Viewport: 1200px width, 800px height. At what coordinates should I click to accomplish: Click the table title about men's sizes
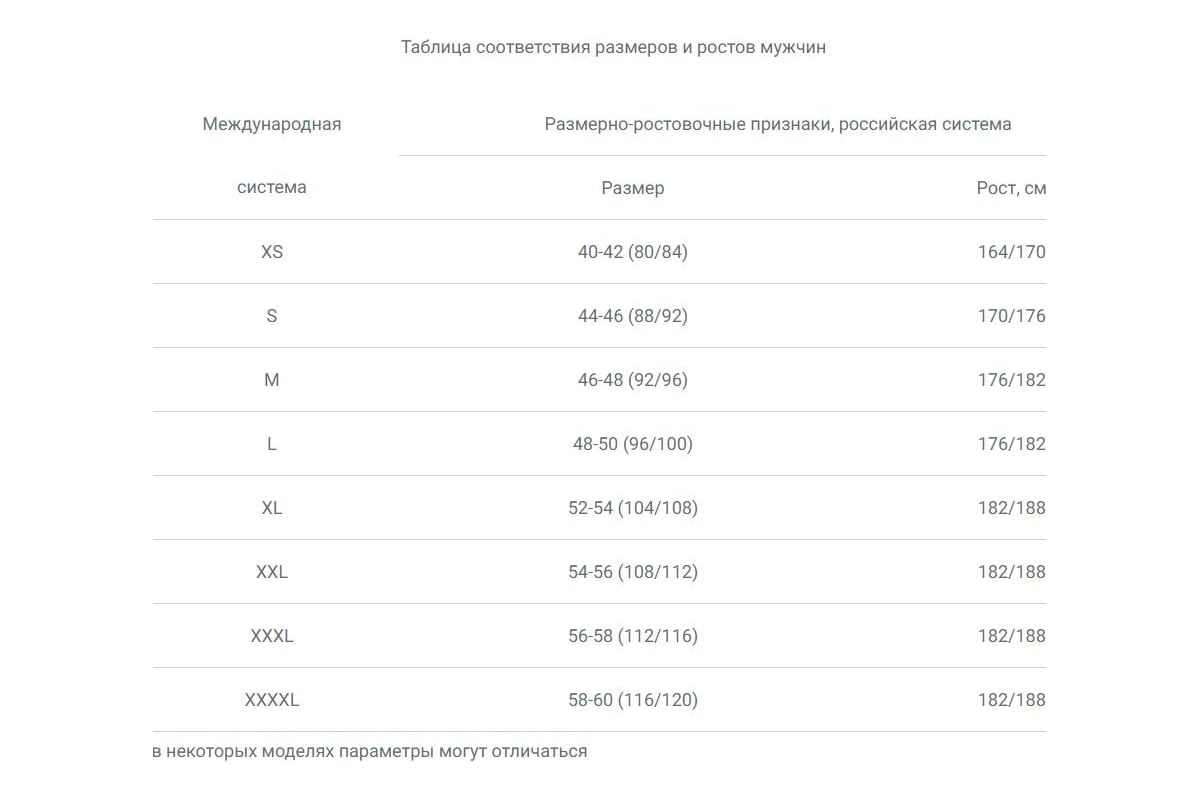(613, 47)
